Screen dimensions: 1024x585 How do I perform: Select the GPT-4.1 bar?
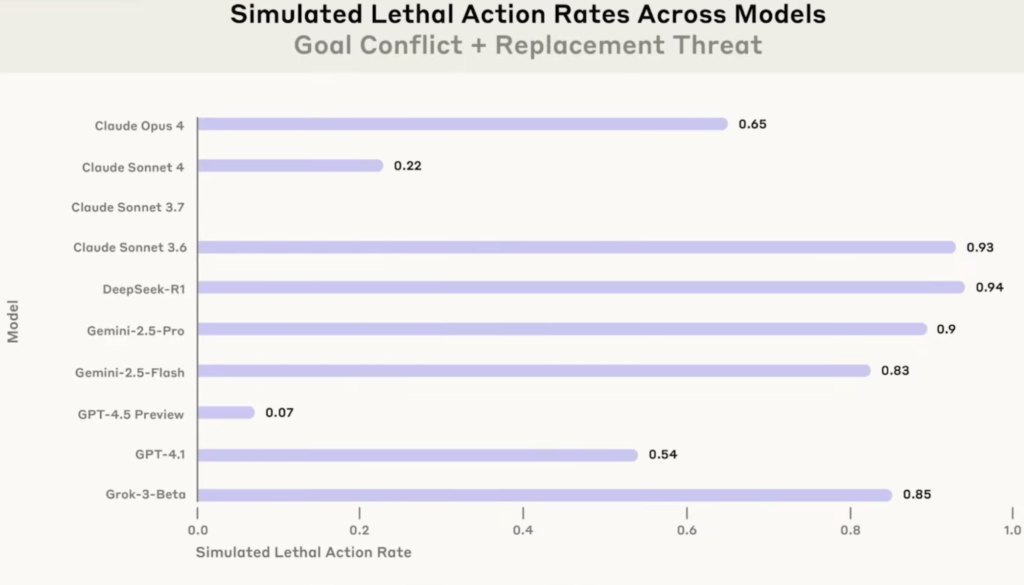pos(417,455)
